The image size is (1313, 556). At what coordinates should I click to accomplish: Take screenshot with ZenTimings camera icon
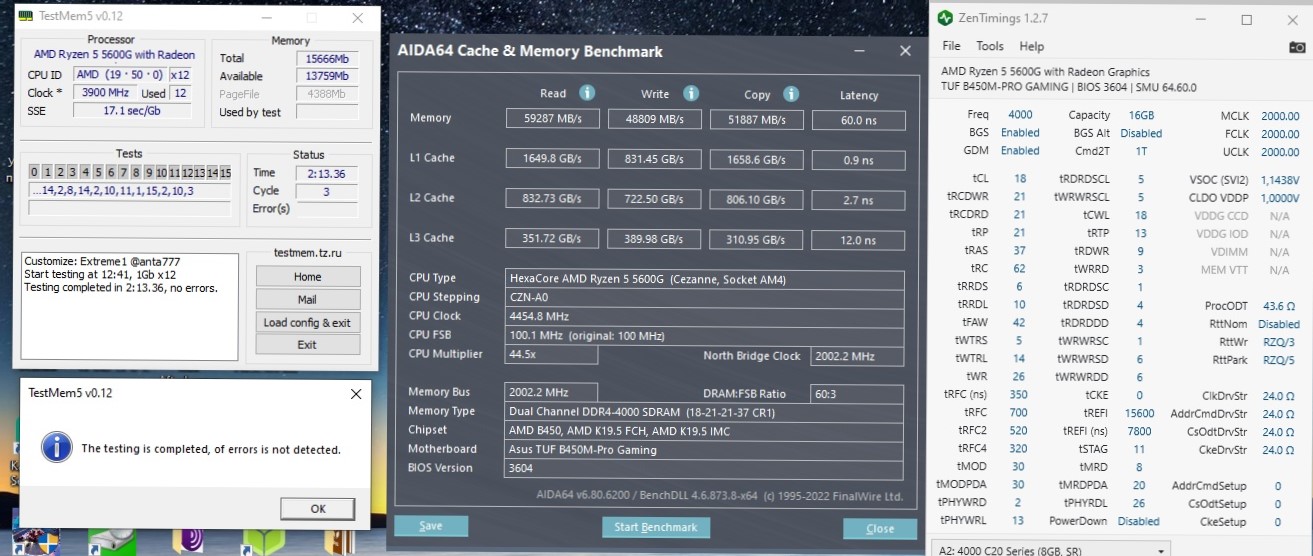click(x=1296, y=46)
